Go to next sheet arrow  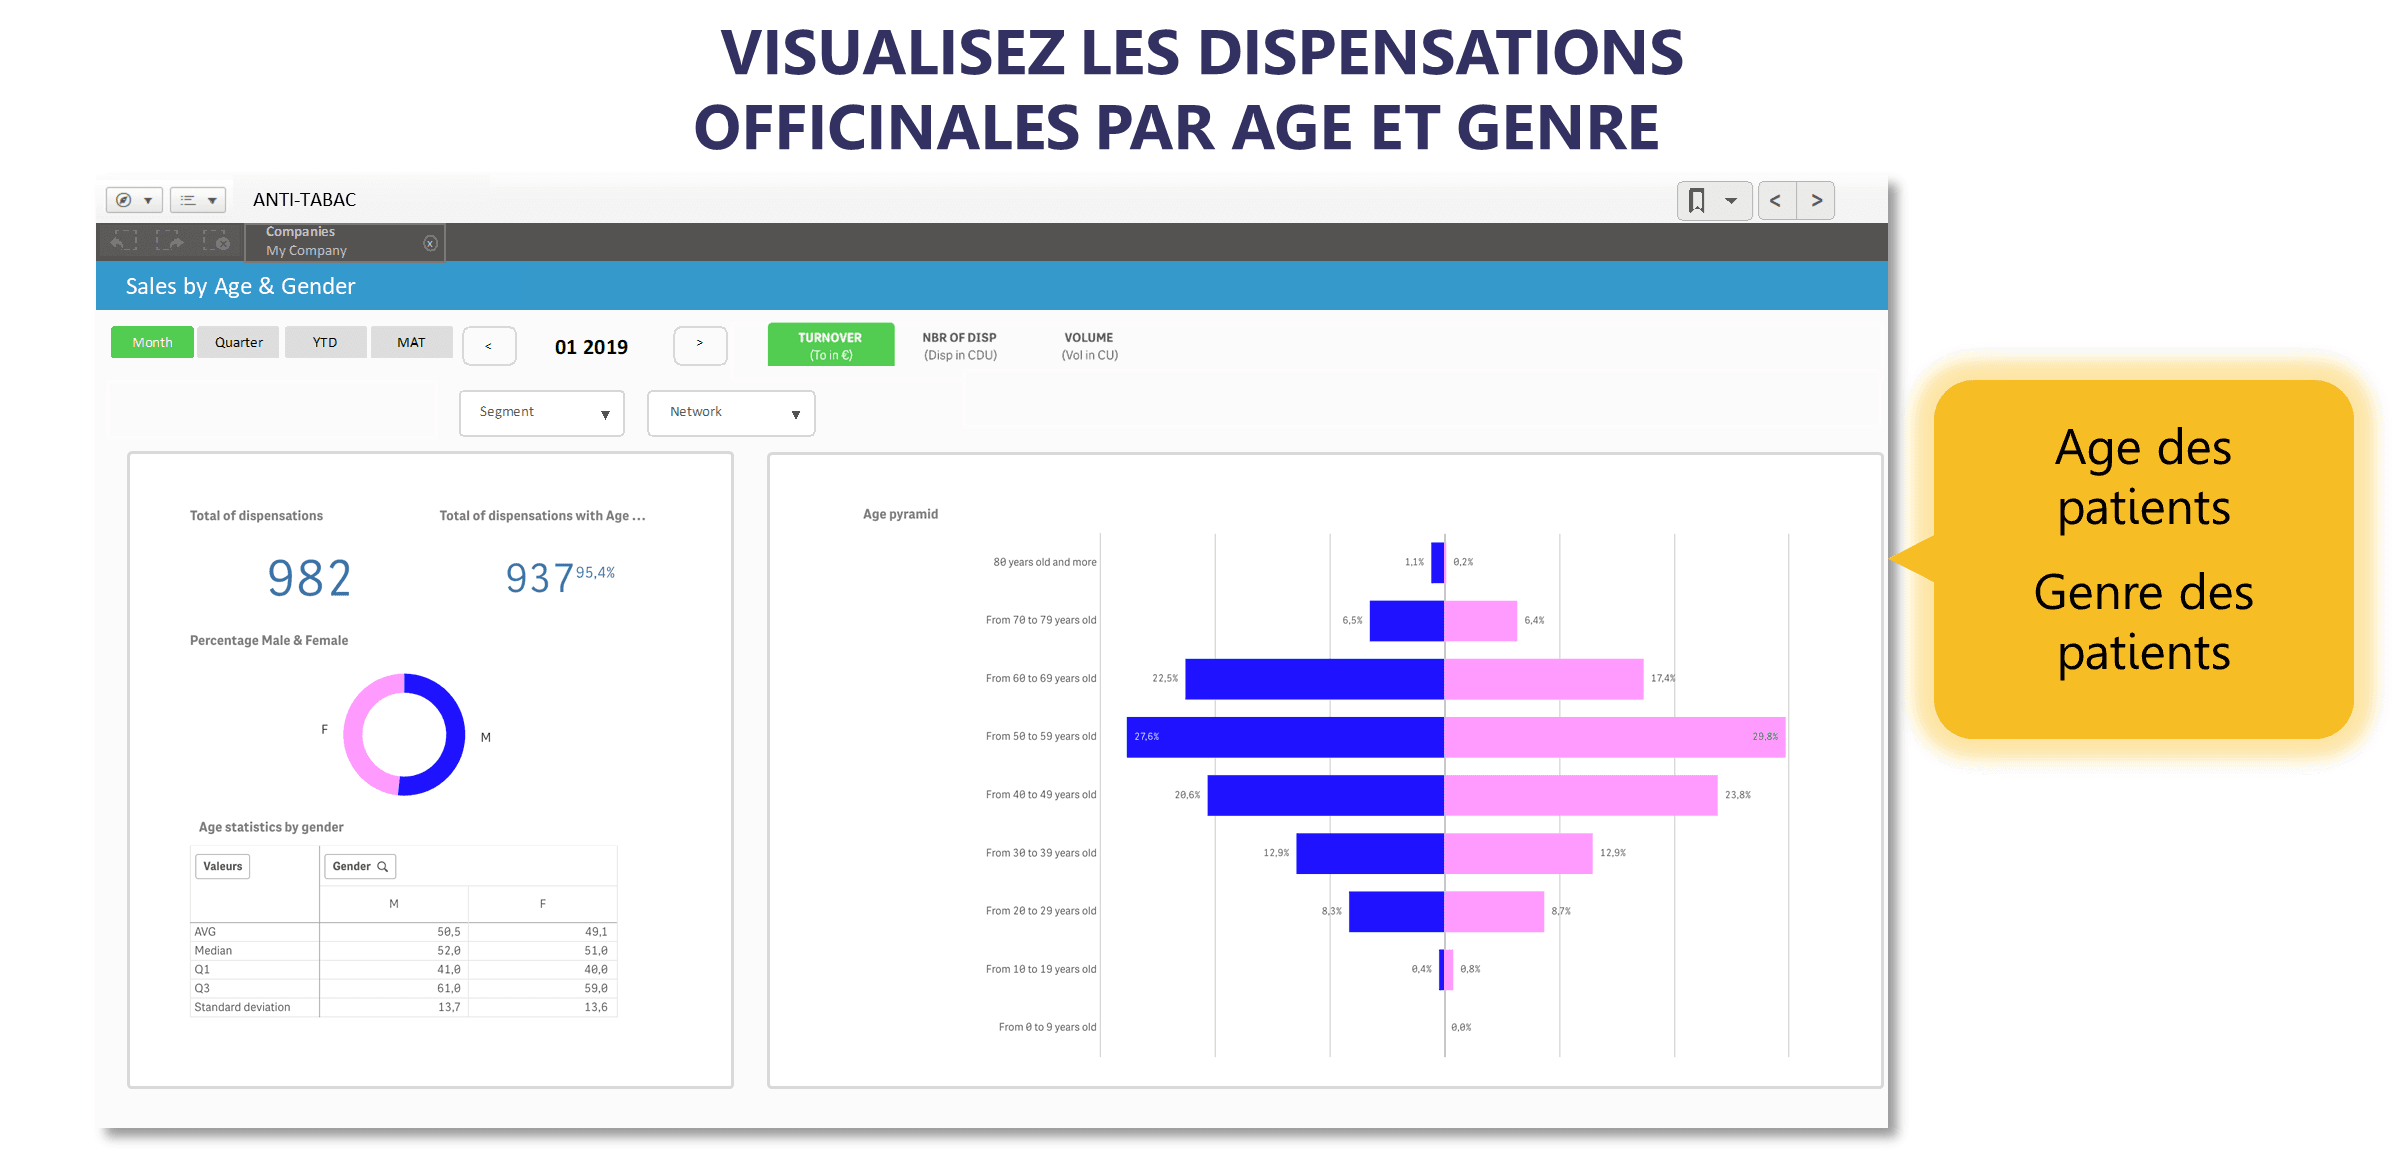(x=1816, y=201)
